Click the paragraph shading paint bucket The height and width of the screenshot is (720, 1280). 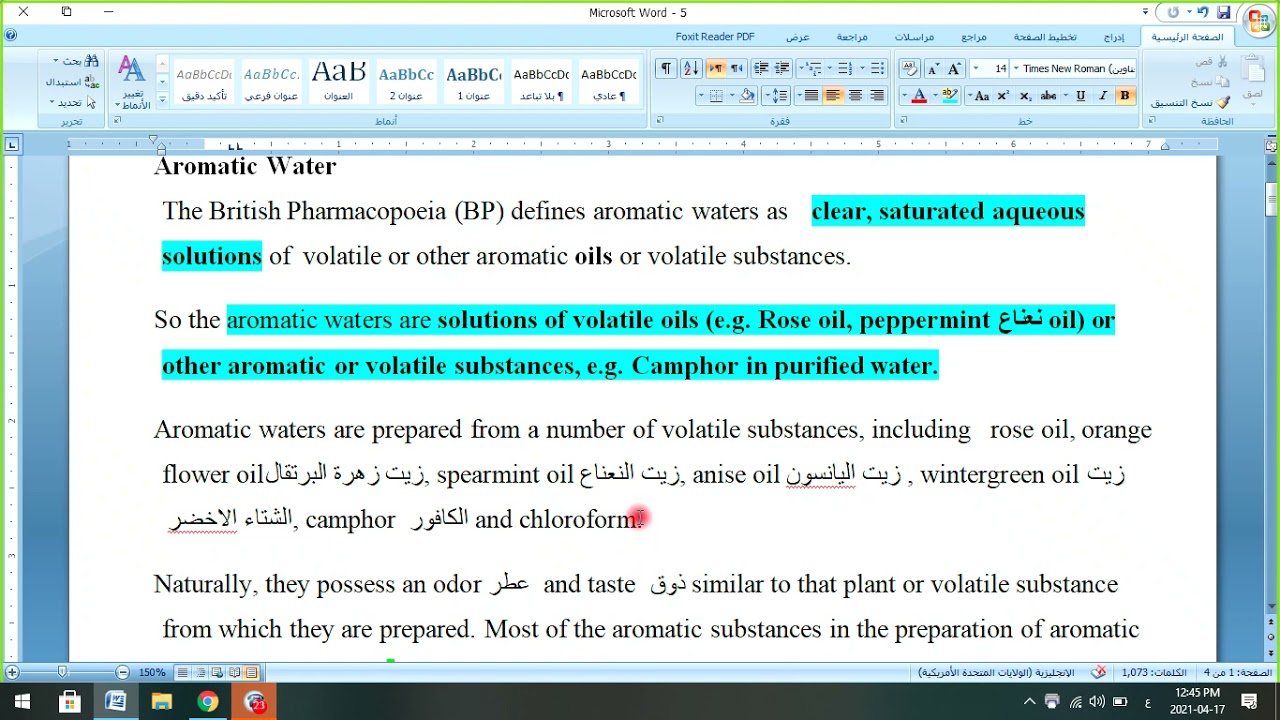coord(746,96)
